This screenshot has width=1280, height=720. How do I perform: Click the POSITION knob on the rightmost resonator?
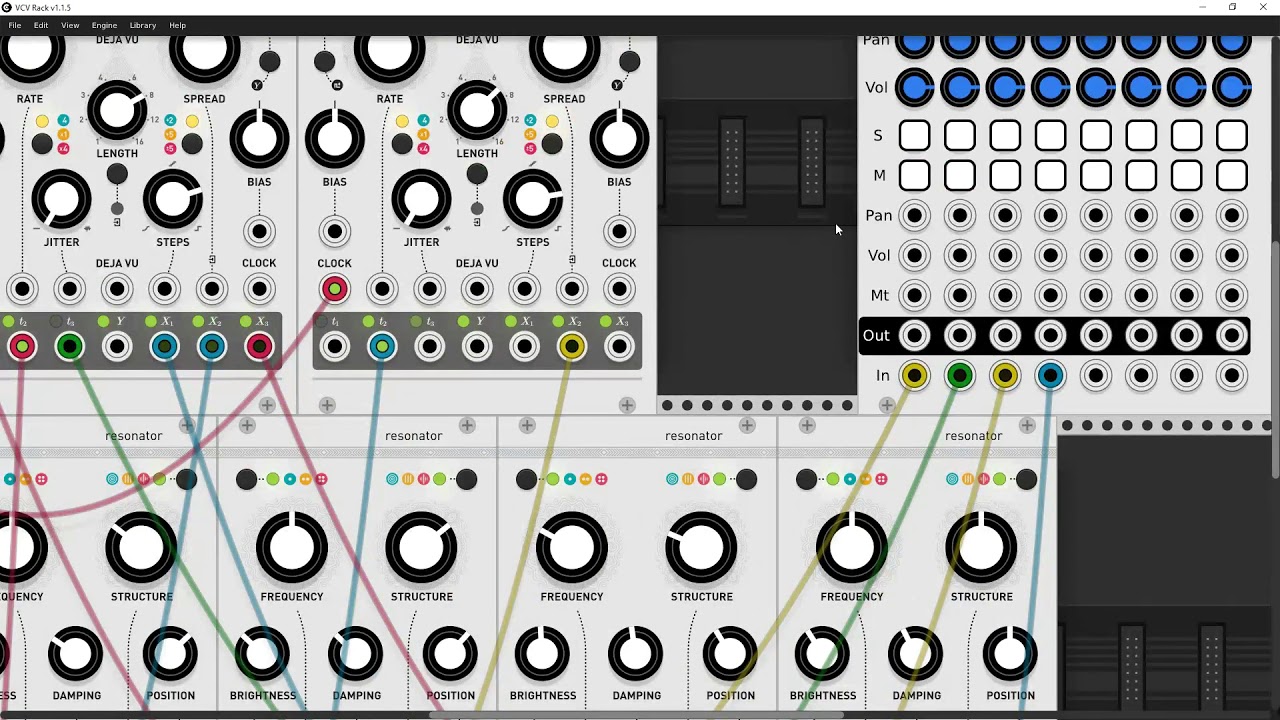1010,654
